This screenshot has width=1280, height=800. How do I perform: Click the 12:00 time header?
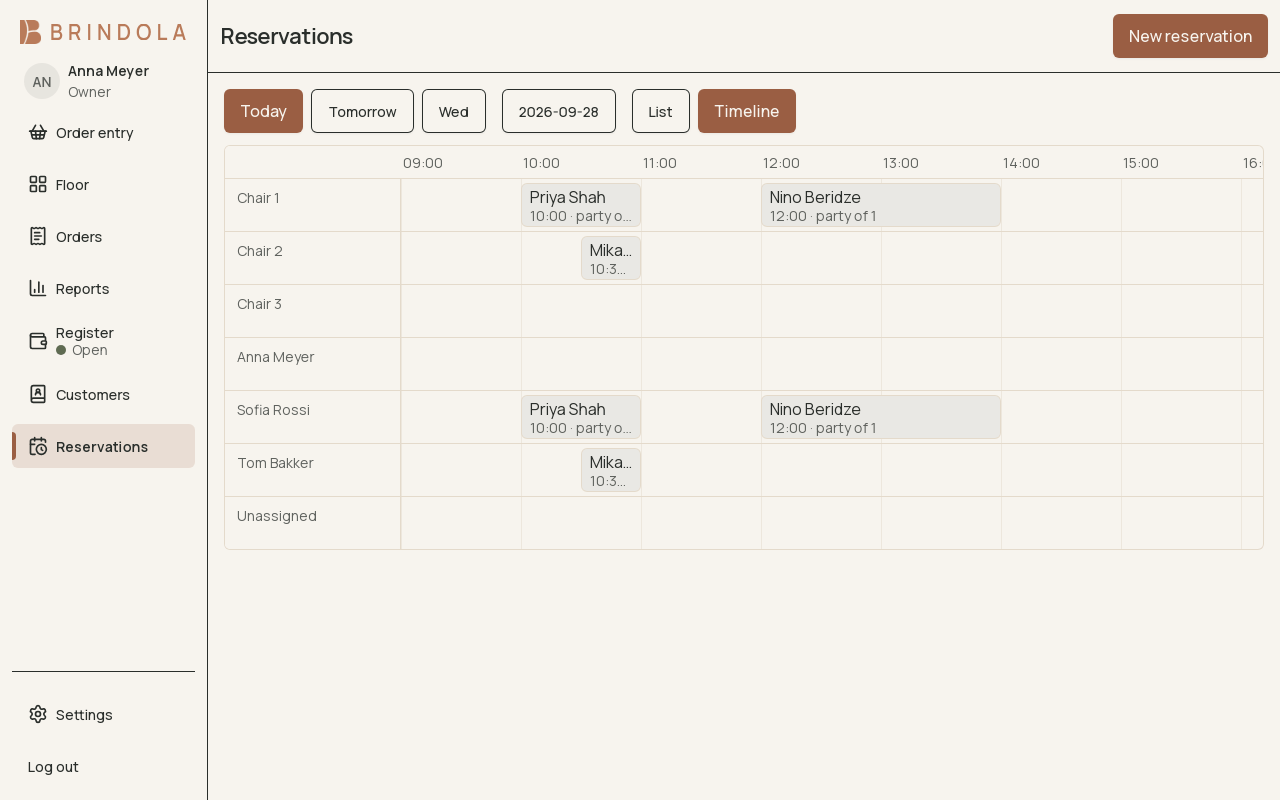pos(781,163)
